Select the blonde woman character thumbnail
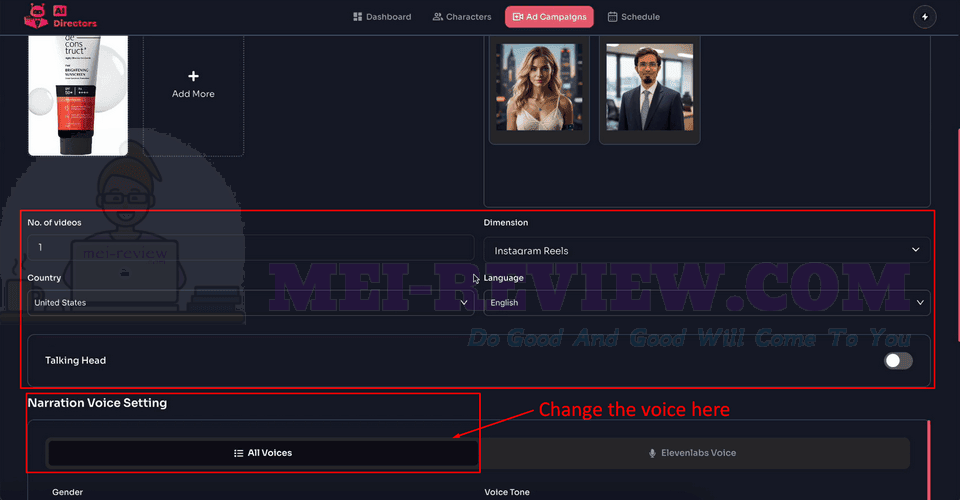The image size is (960, 500). click(539, 87)
